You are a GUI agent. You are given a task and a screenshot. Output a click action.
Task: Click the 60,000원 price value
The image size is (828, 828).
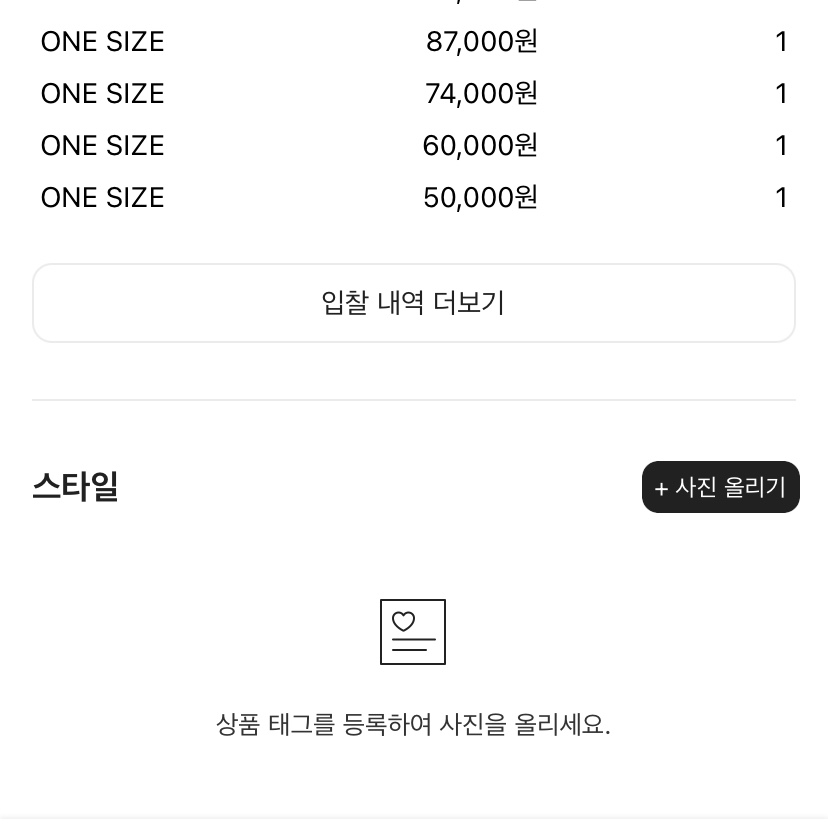[x=480, y=145]
